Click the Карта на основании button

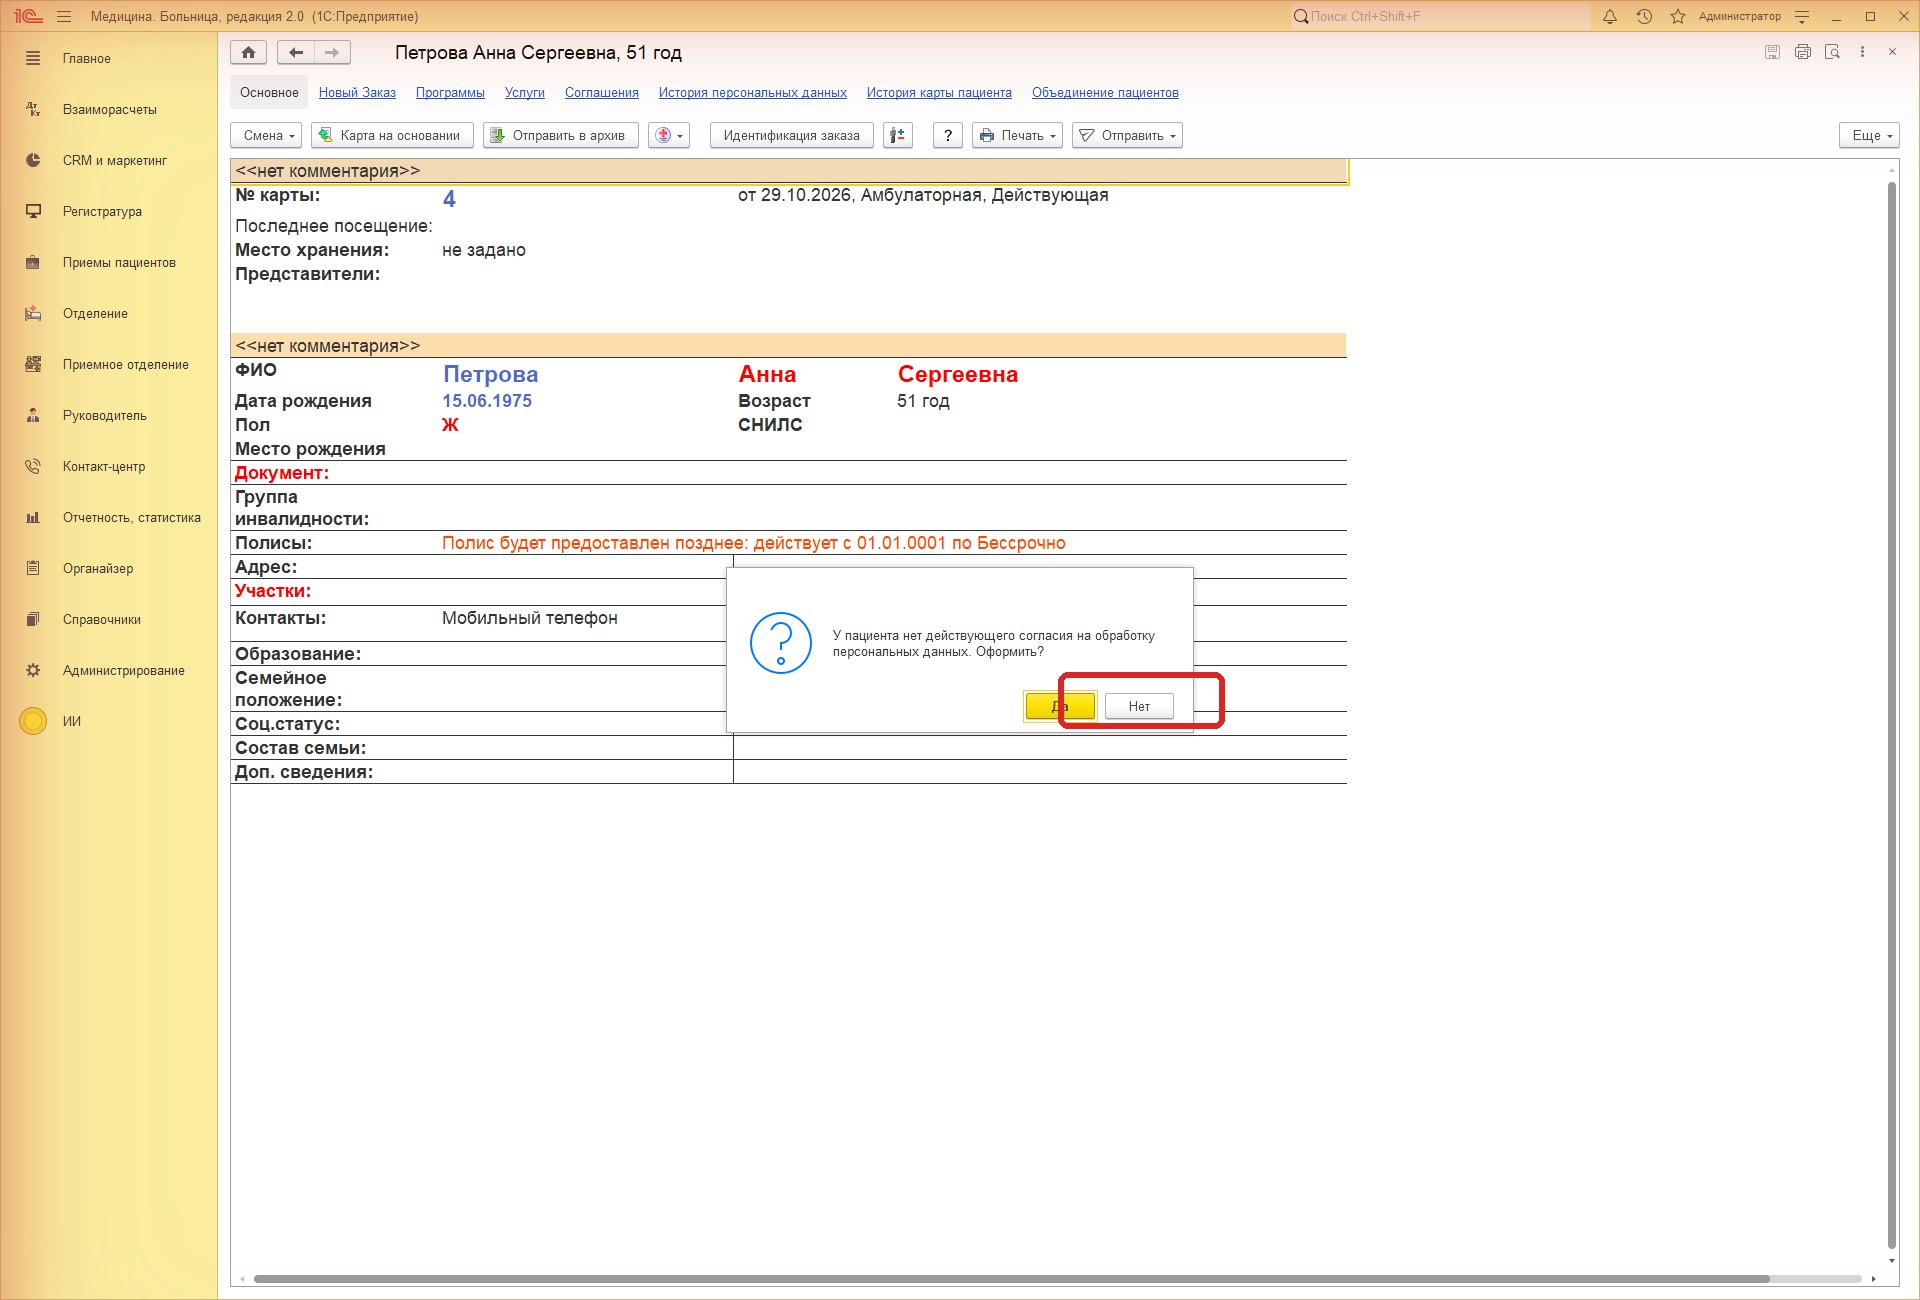coord(392,136)
